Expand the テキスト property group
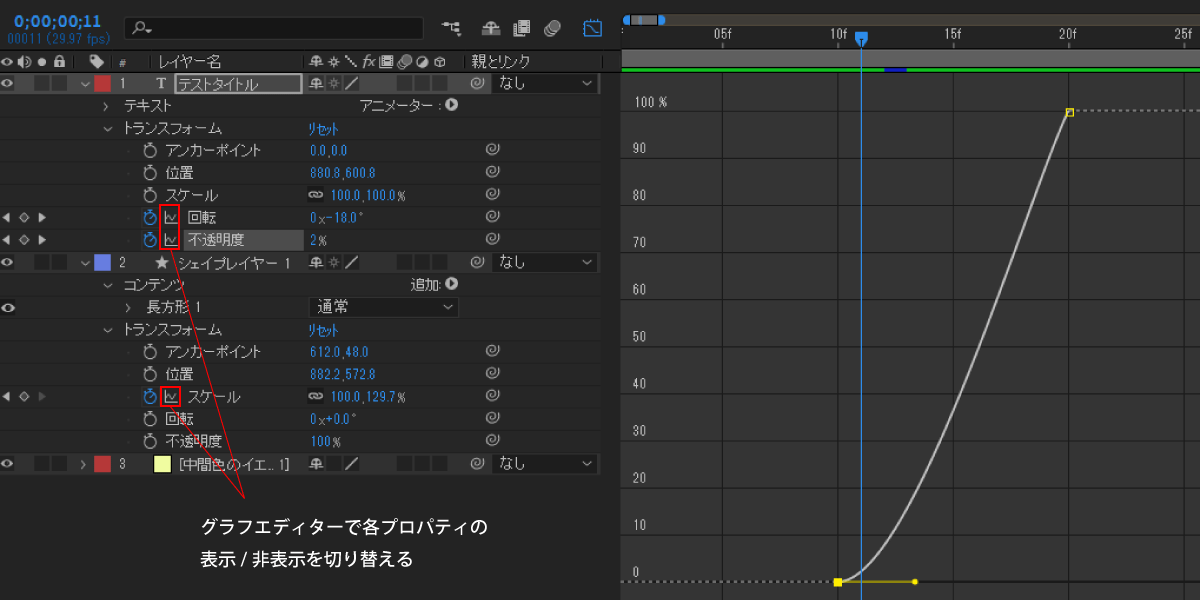1200x600 pixels. [106, 105]
